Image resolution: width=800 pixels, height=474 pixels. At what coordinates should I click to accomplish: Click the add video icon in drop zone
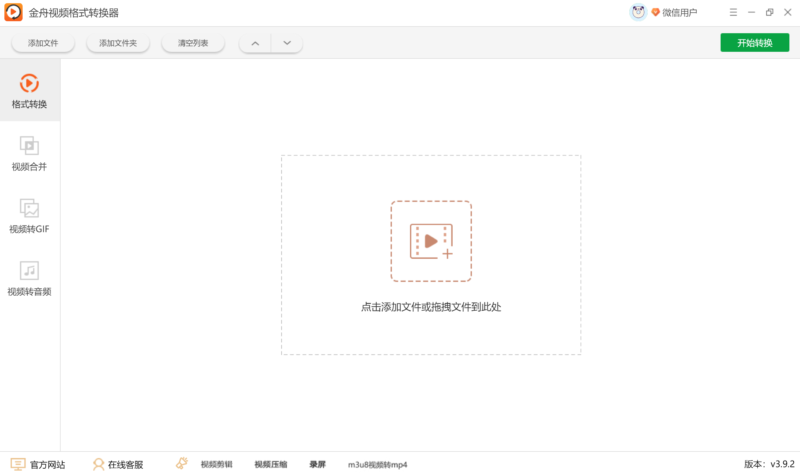click(431, 241)
